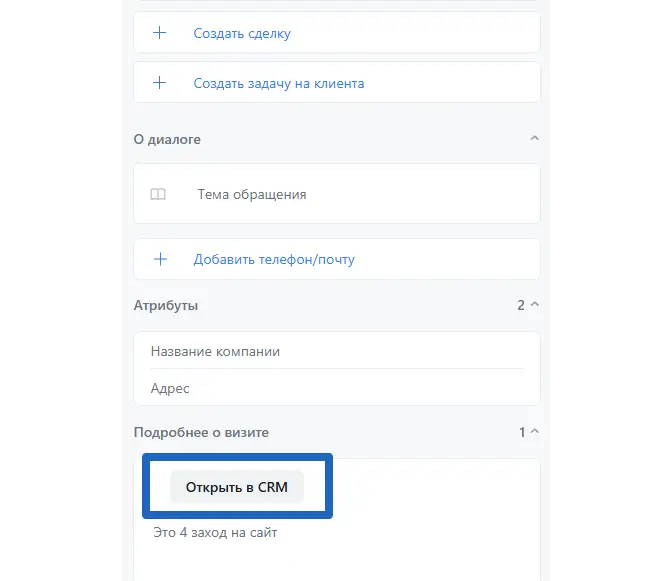
Task: Open the Добавить телефон/почту link
Action: (274, 259)
